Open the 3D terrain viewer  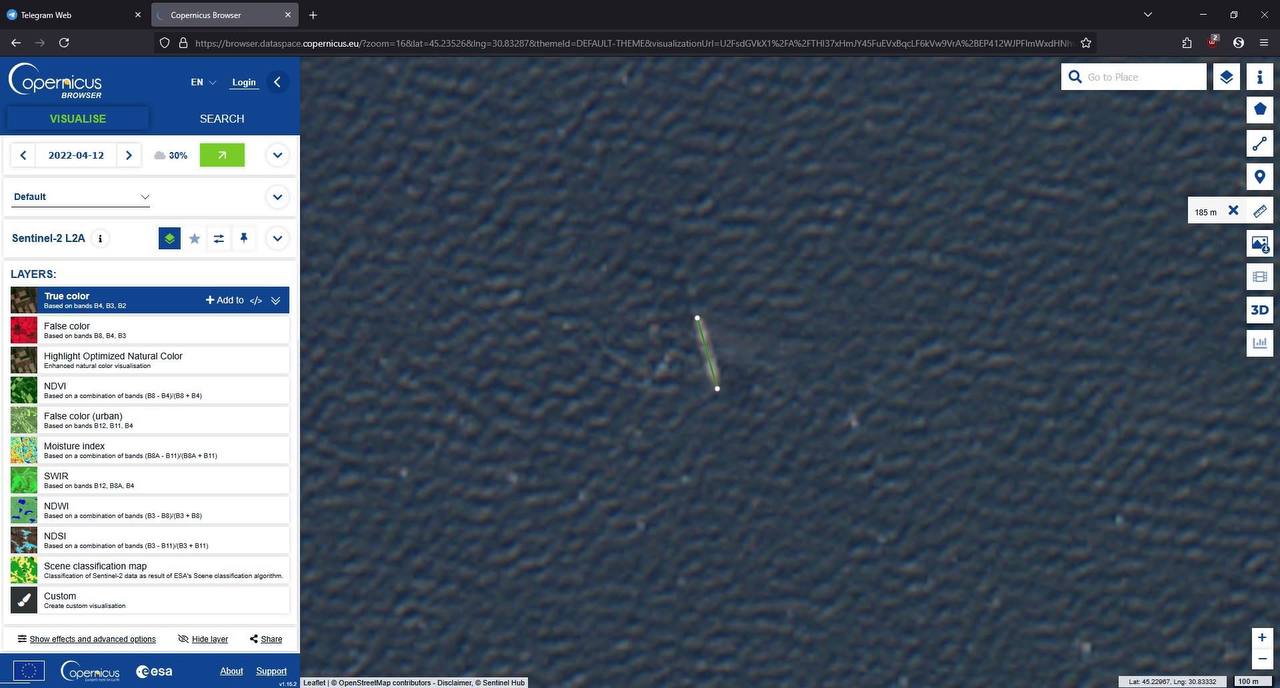tap(1259, 310)
